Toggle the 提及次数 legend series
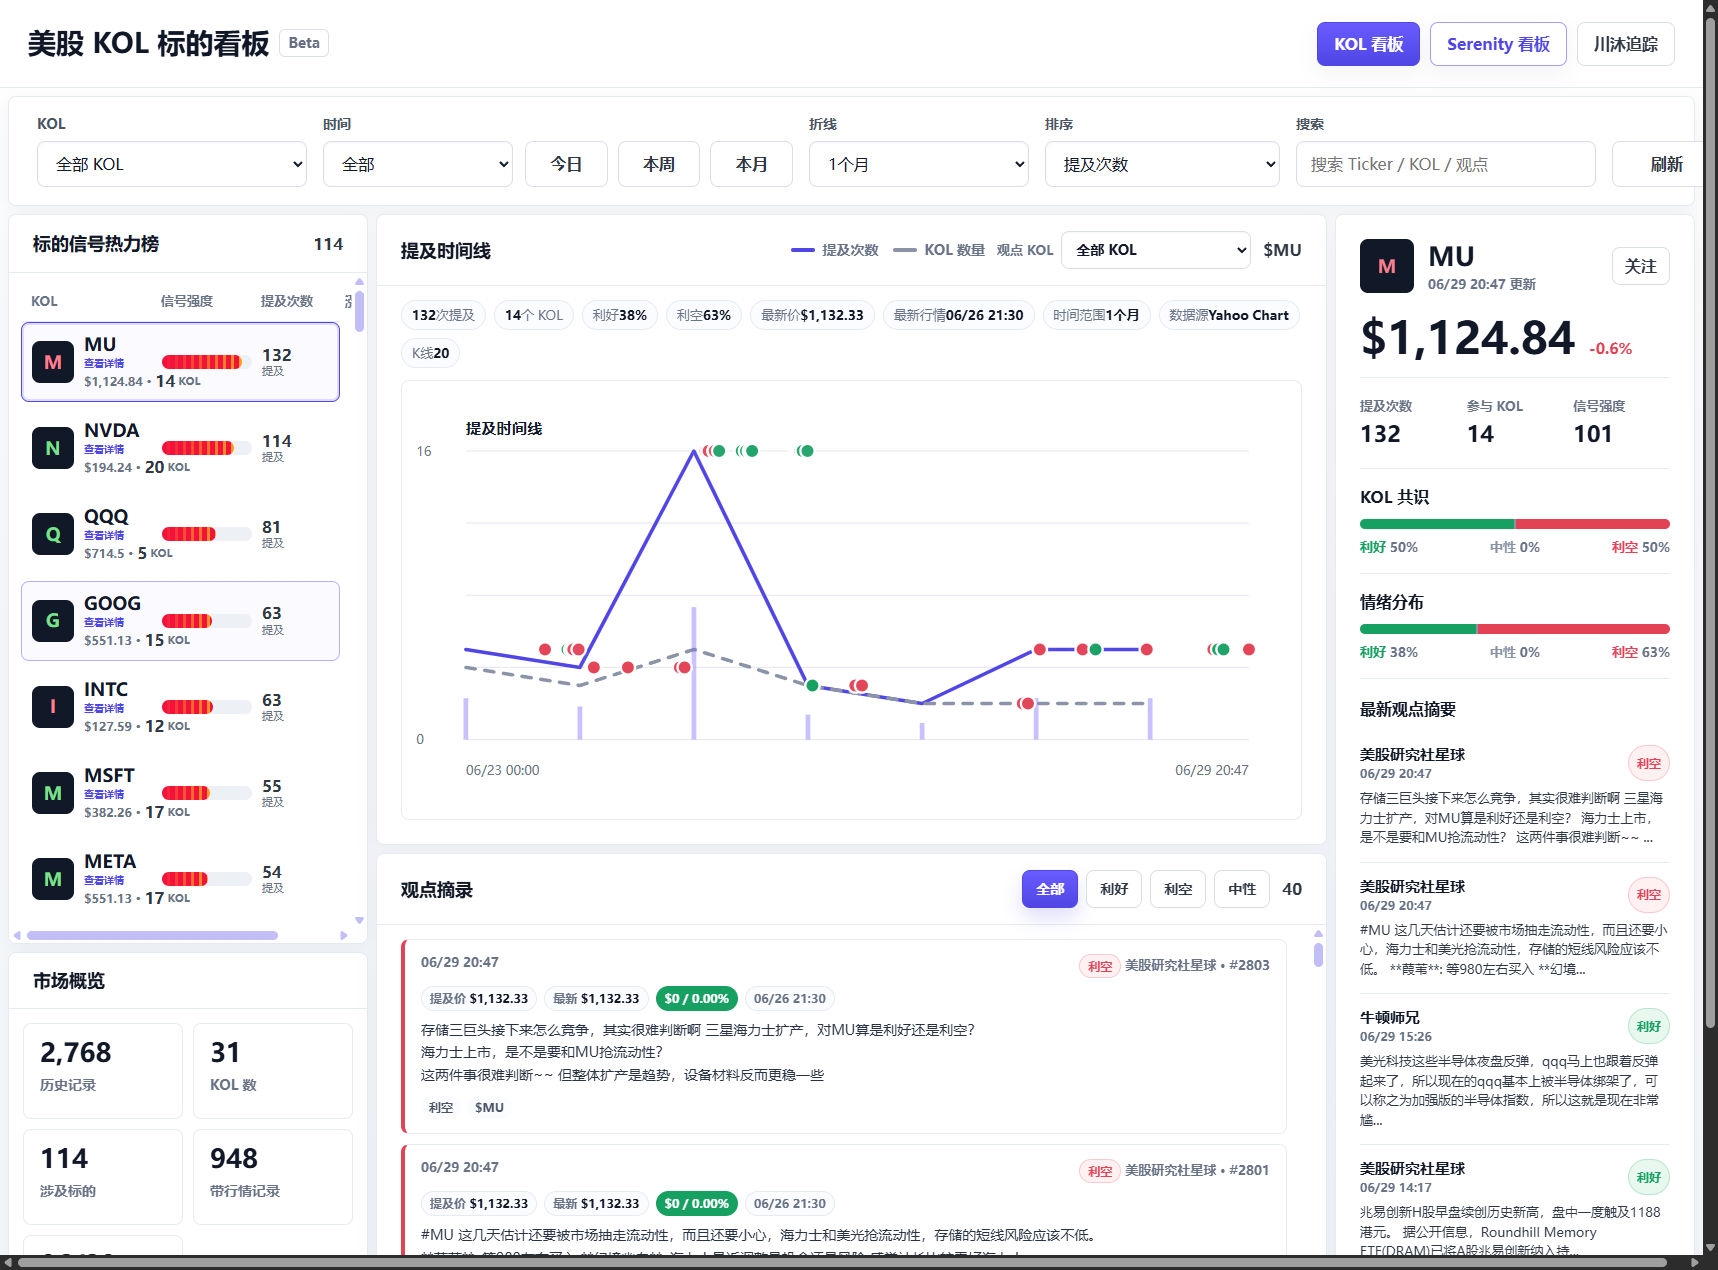Viewport: 1718px width, 1270px height. click(835, 250)
